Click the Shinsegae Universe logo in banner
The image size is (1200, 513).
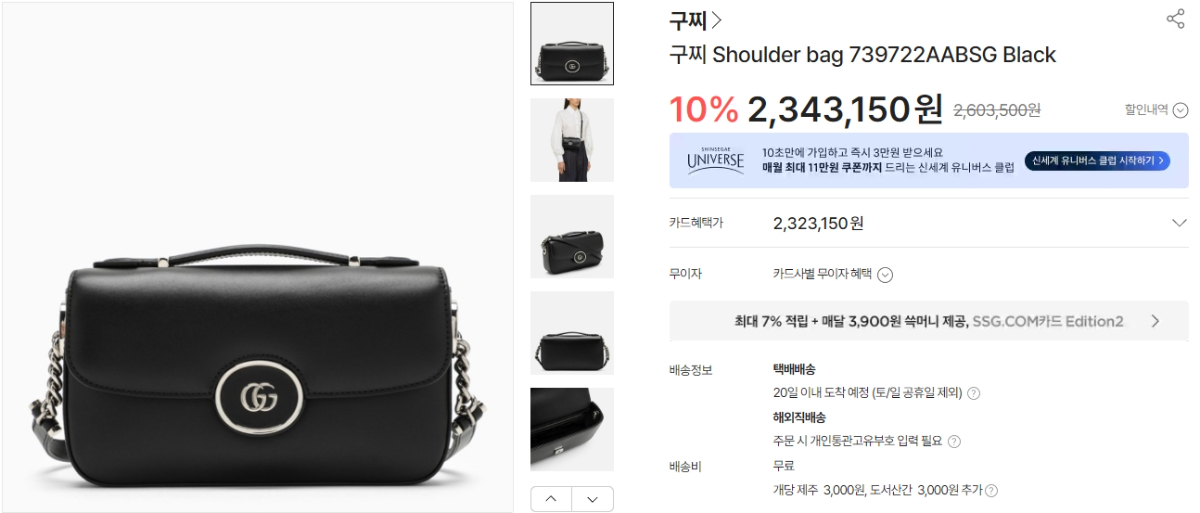(x=715, y=160)
